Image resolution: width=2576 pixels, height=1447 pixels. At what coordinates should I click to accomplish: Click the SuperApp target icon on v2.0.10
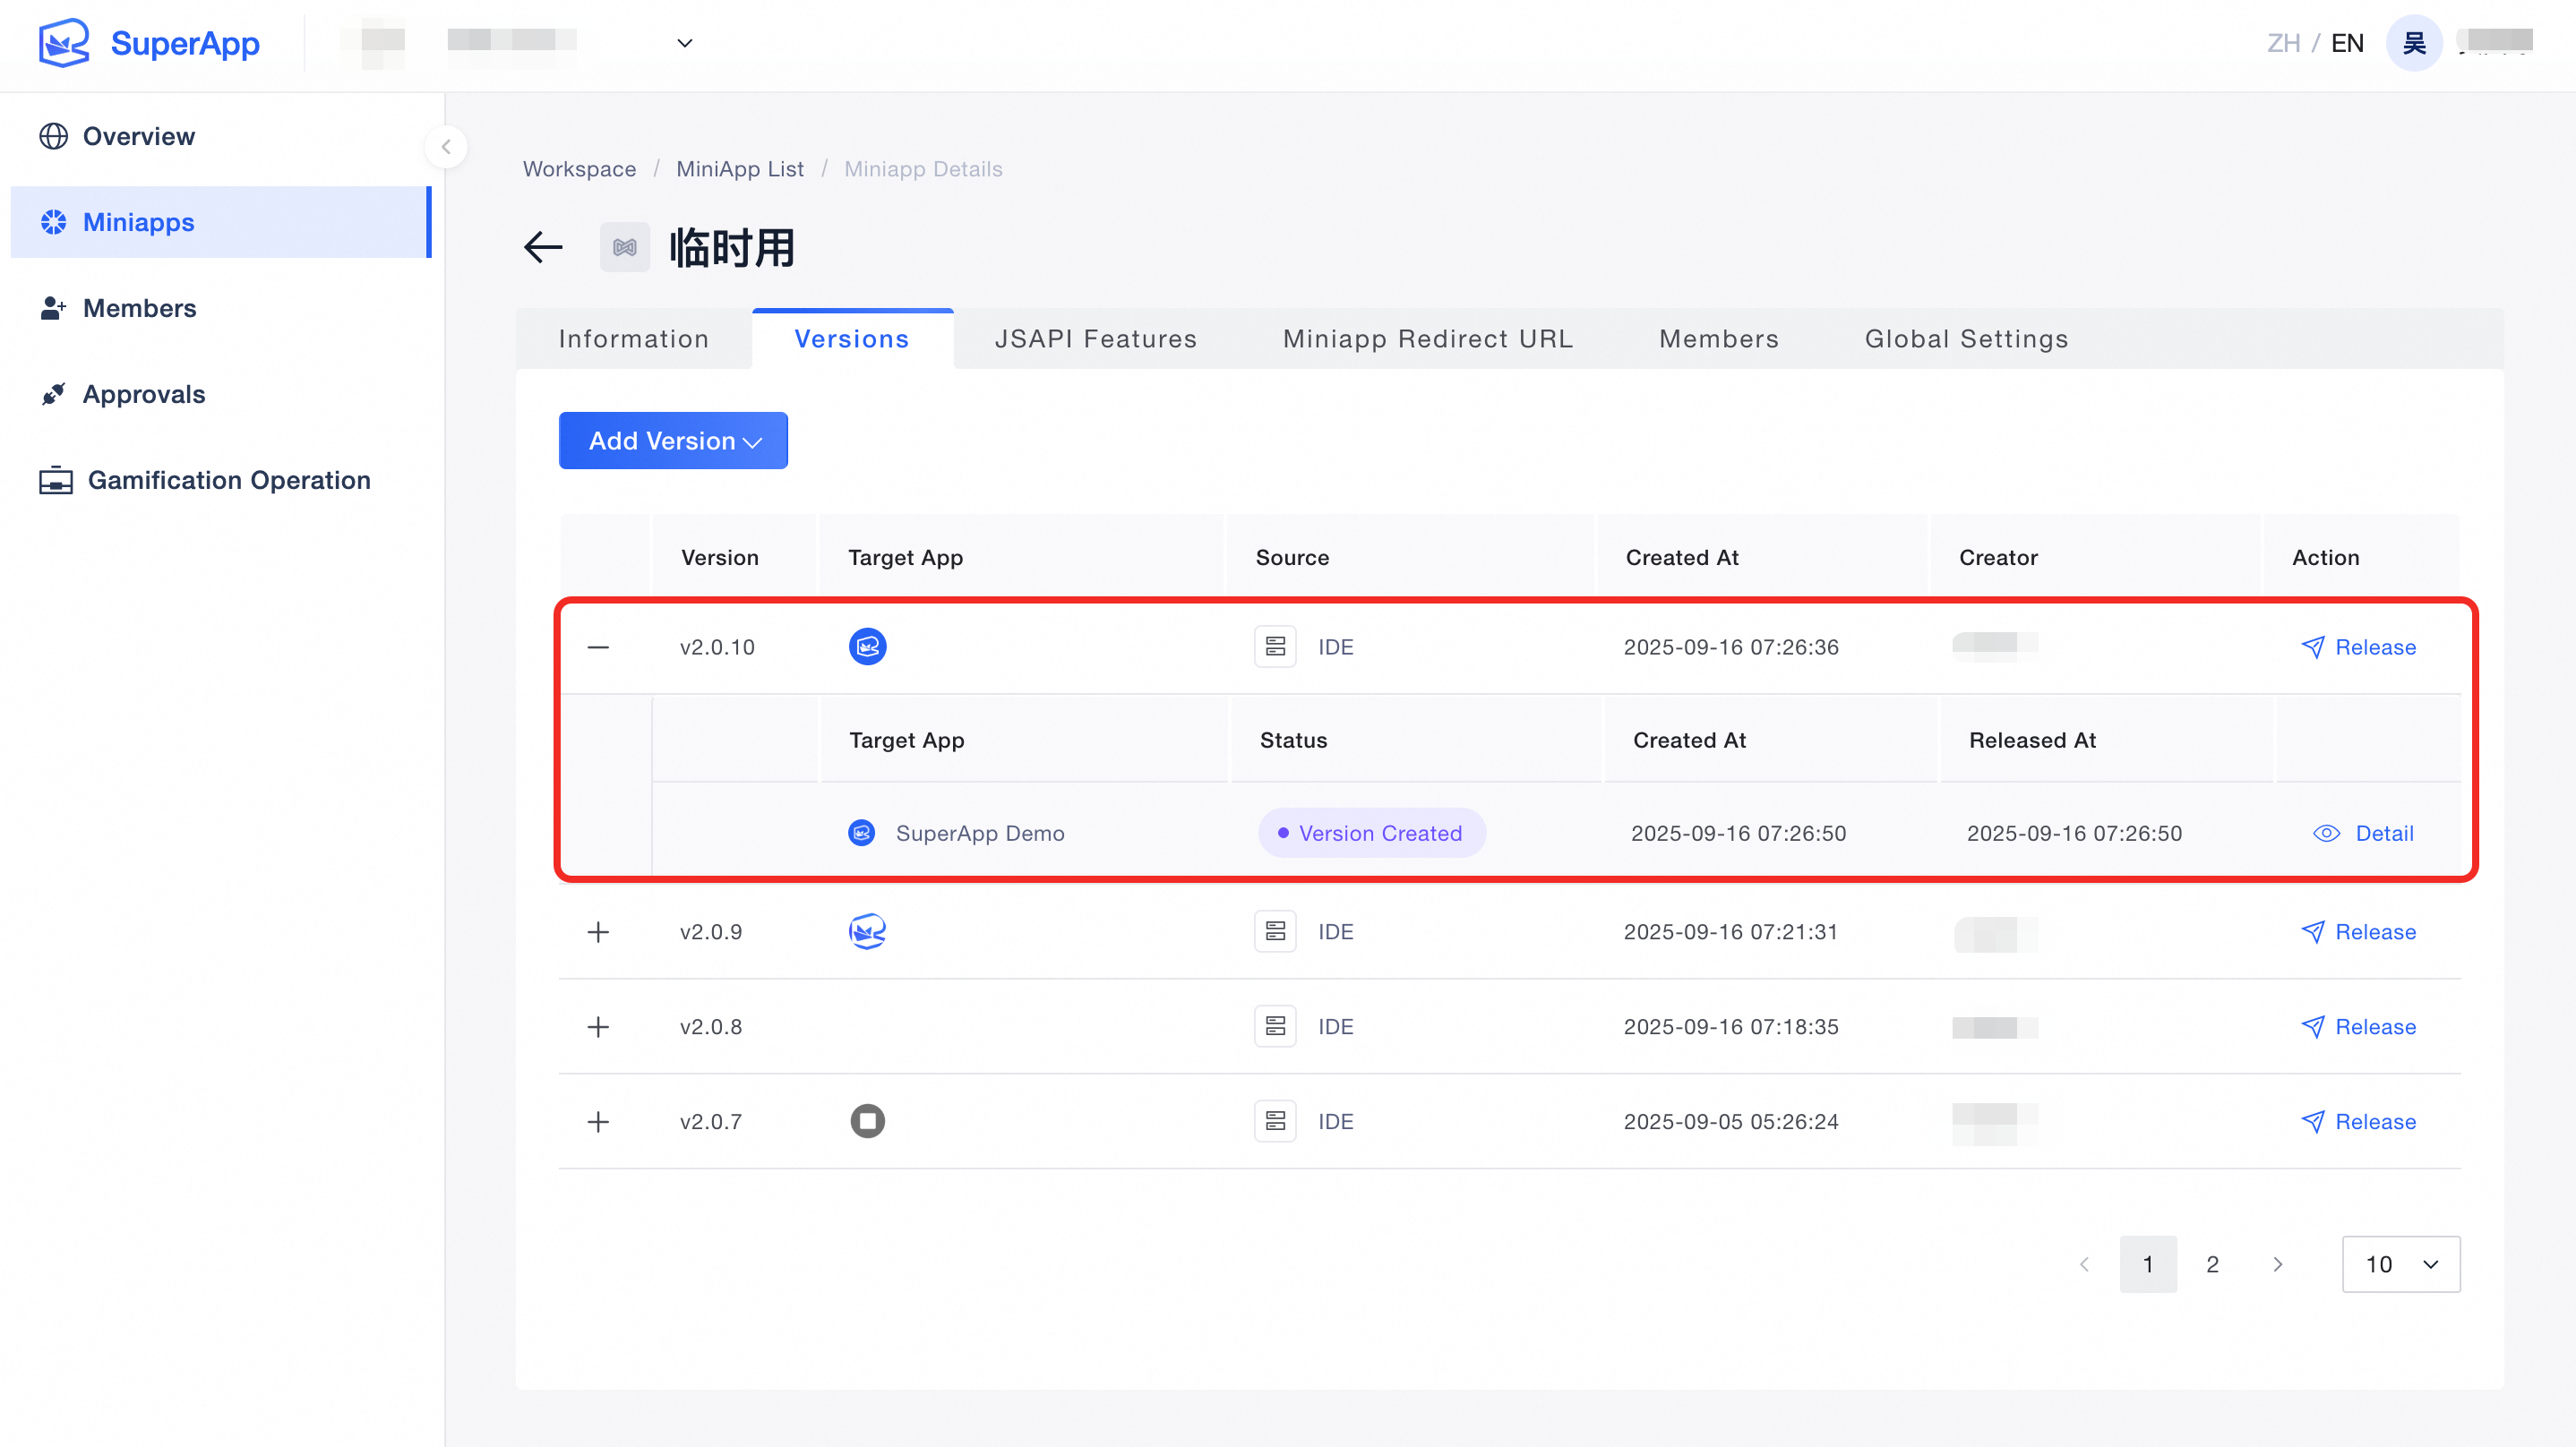click(x=867, y=647)
